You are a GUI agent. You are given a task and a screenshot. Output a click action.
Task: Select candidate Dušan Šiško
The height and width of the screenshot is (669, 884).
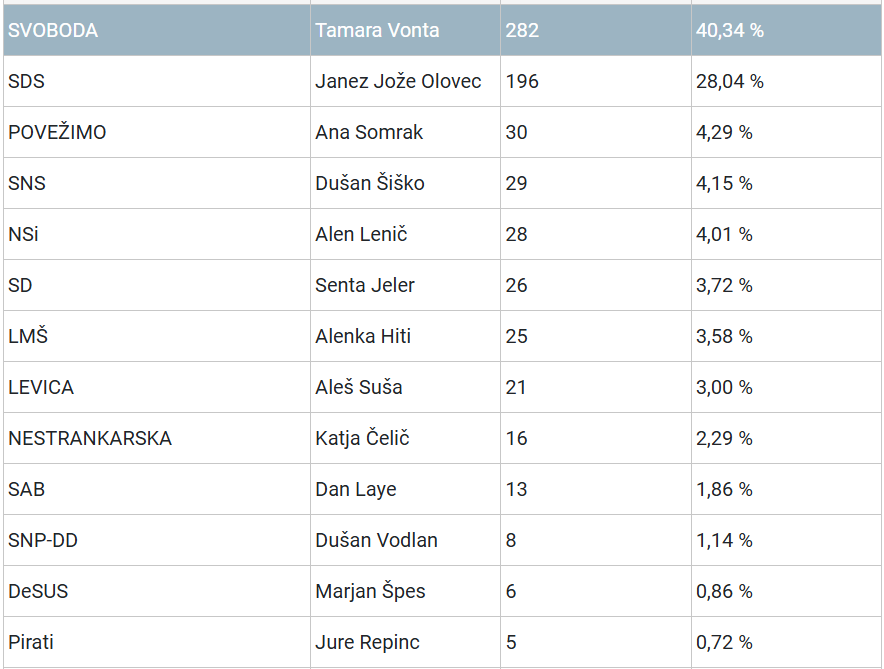(370, 183)
